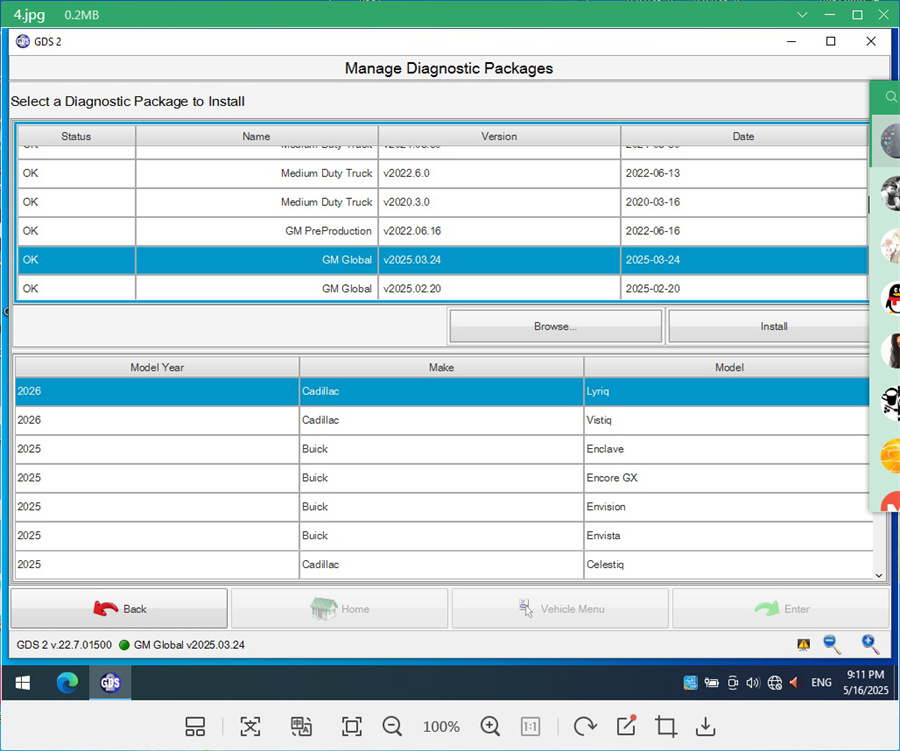
Task: Click the yellow warning icon in GDS status bar
Action: [804, 644]
